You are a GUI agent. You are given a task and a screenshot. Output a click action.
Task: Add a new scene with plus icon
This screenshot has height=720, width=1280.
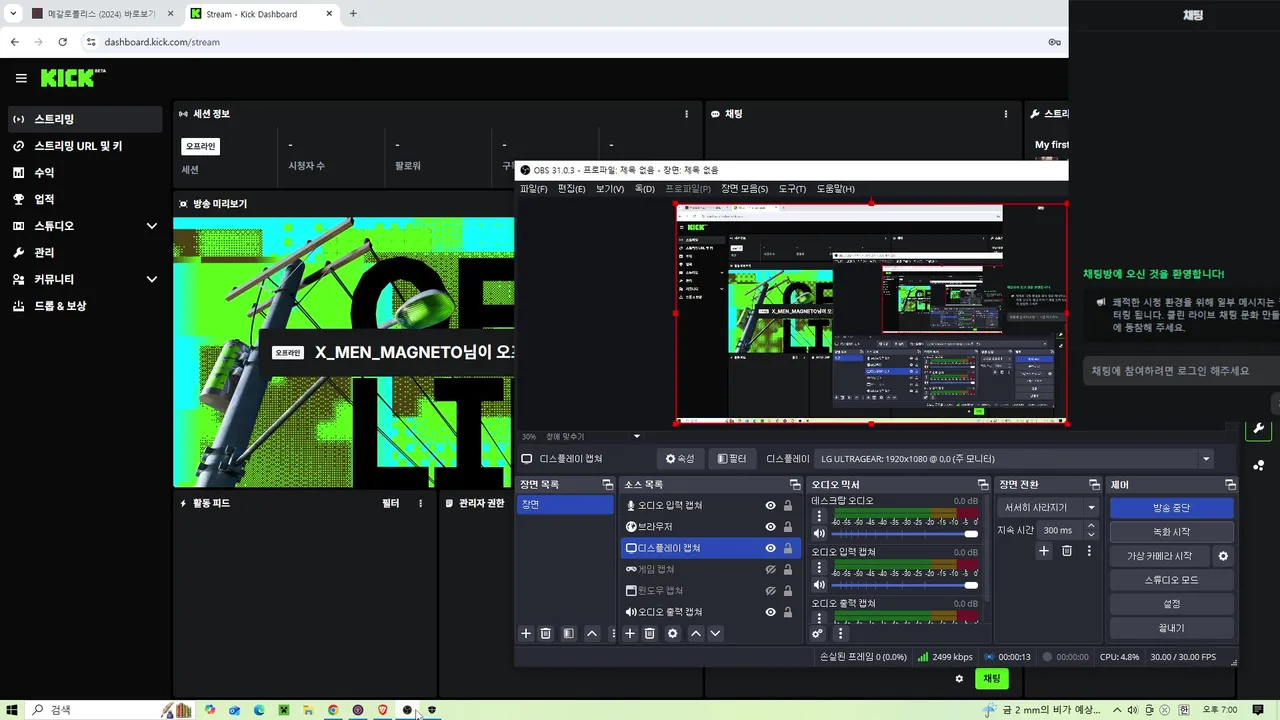526,633
